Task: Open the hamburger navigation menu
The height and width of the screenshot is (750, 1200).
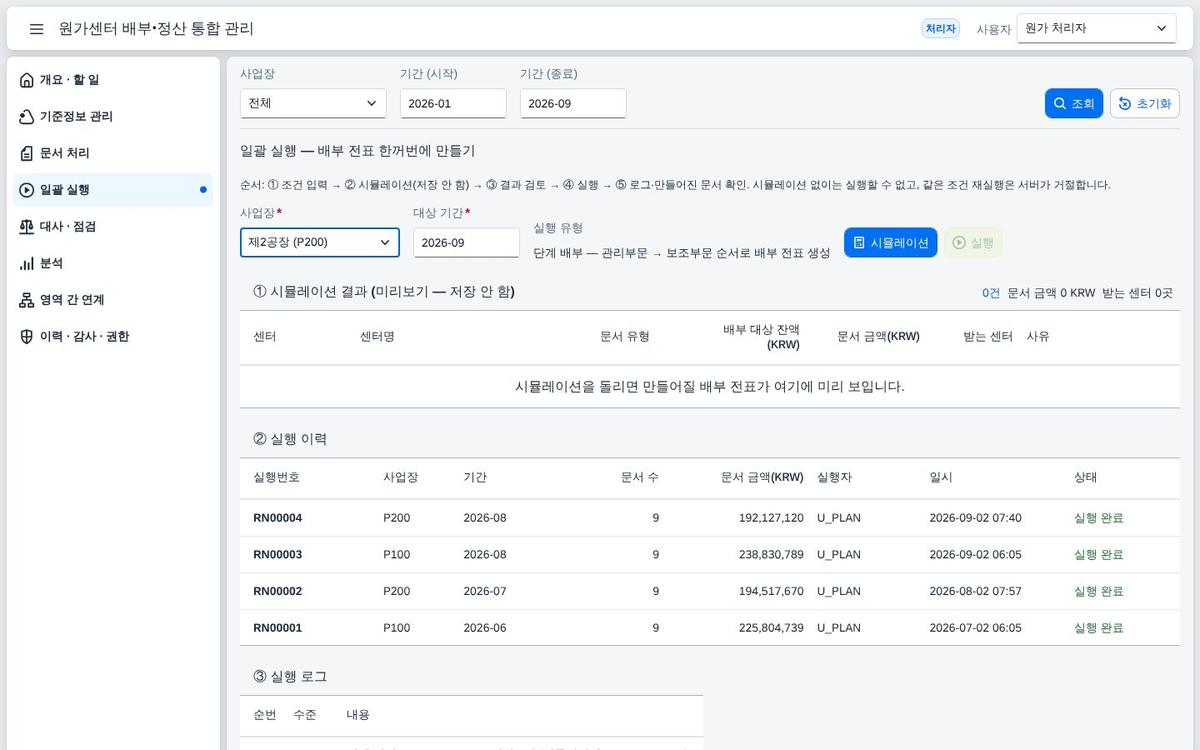Action: (36, 29)
